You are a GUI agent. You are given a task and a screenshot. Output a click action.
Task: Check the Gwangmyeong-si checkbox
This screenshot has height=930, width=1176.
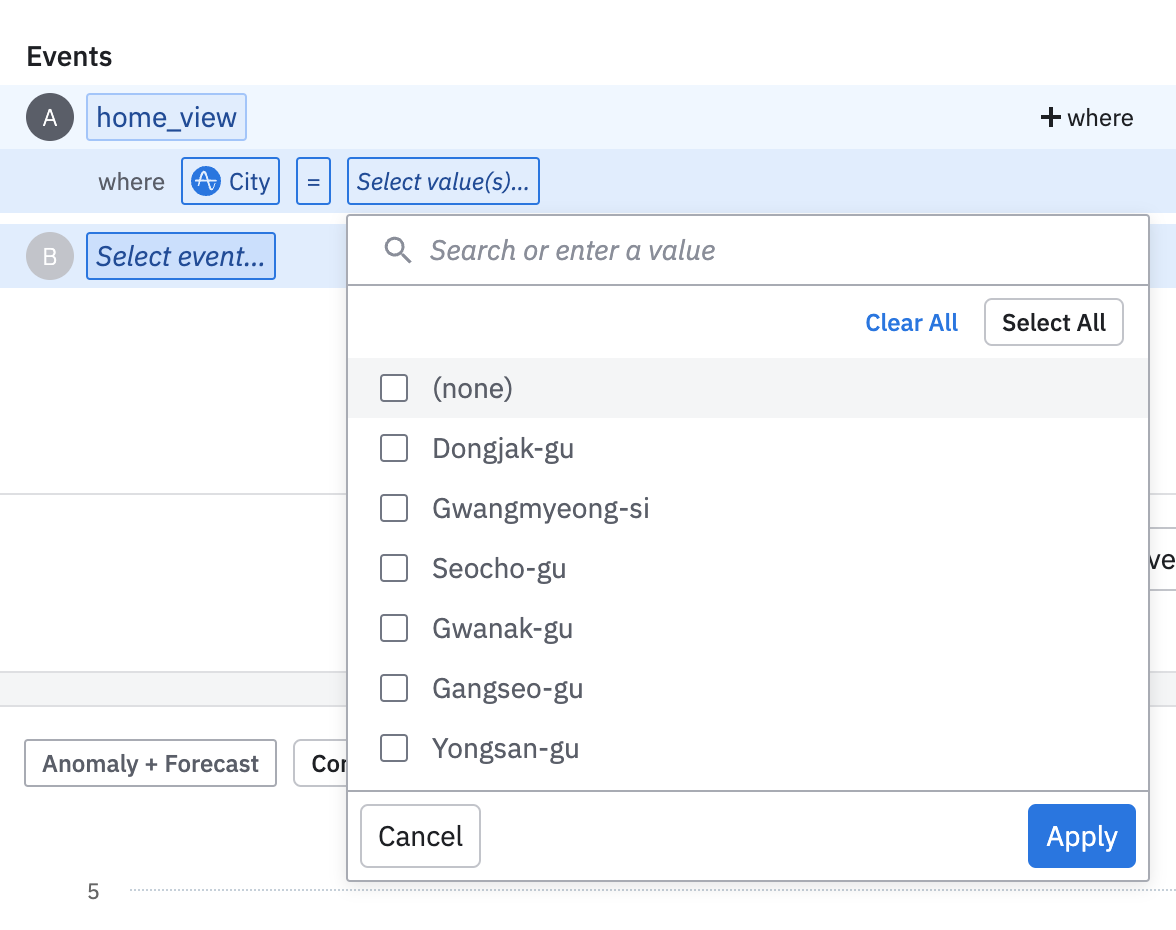click(394, 508)
